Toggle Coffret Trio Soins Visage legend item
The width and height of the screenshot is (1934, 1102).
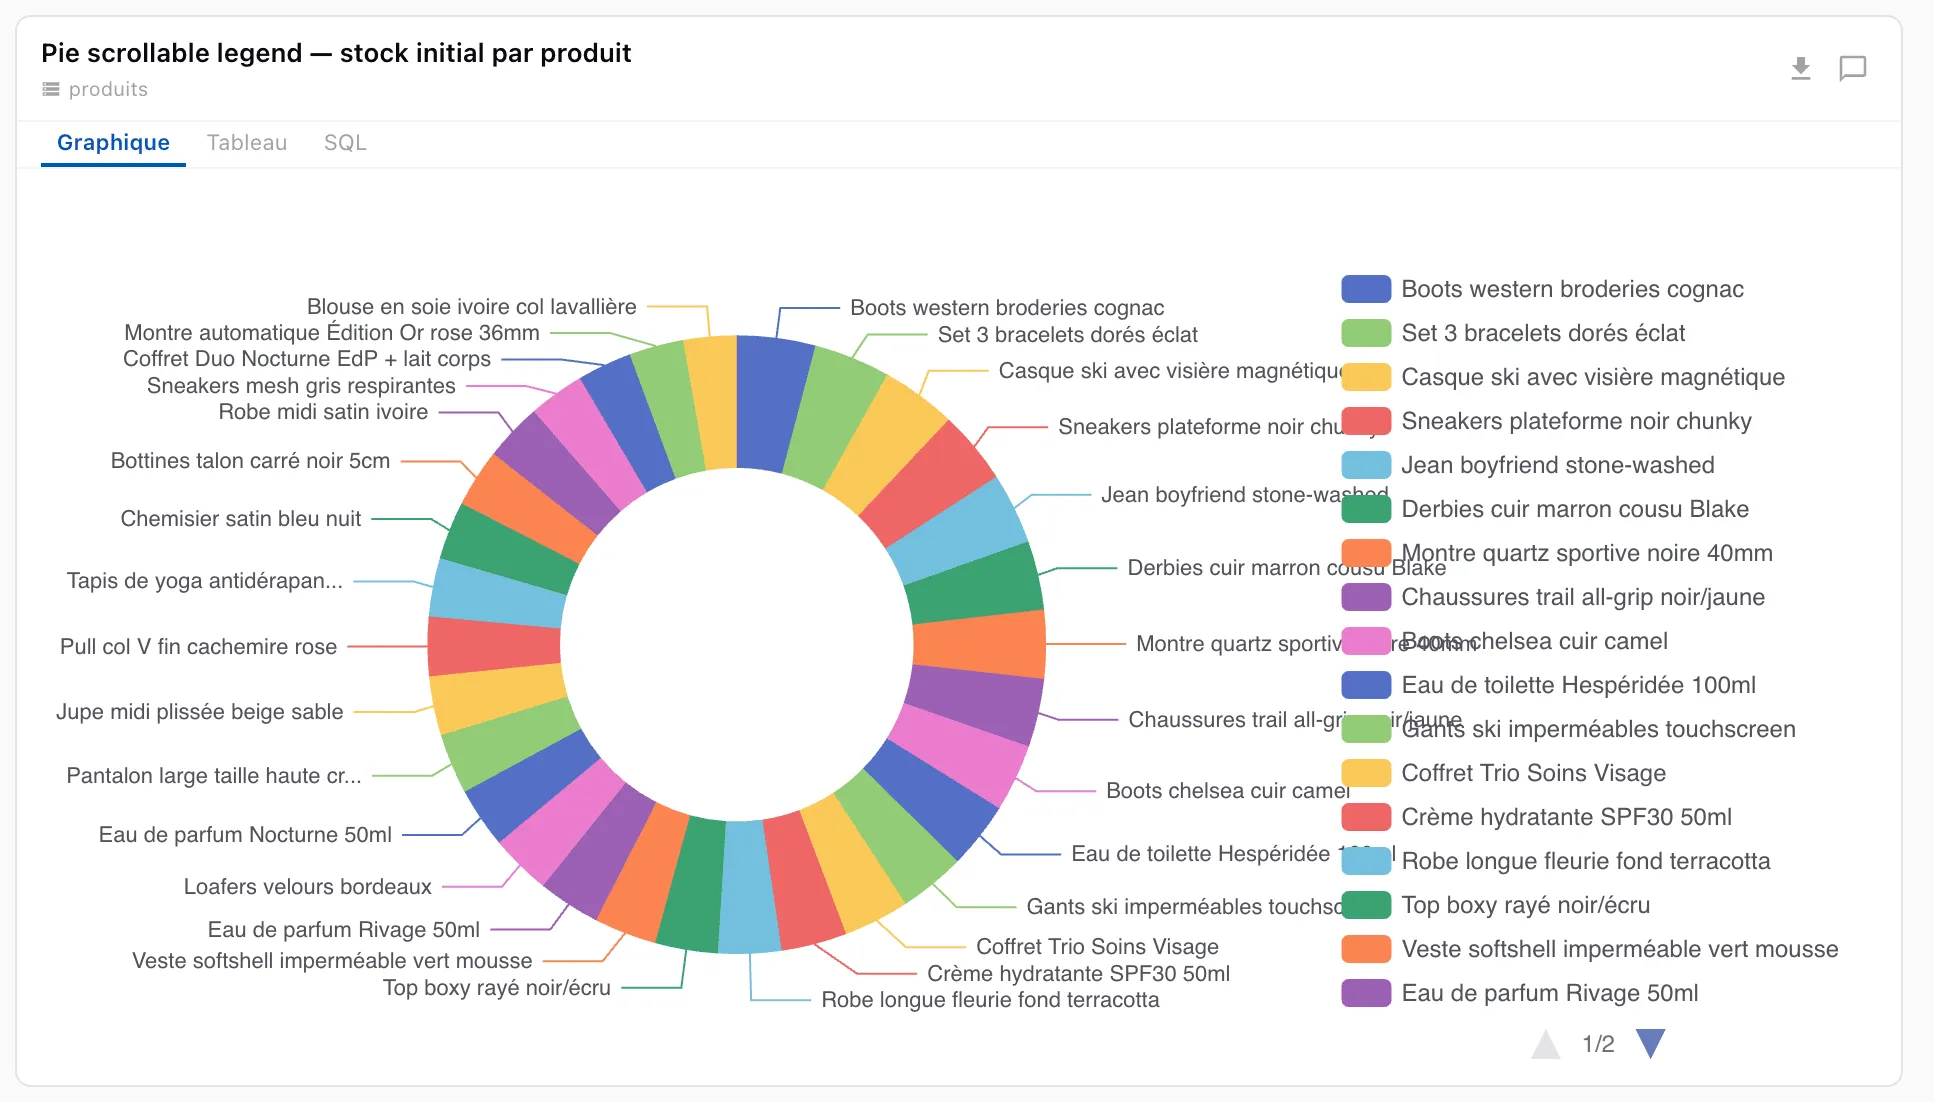[x=1504, y=773]
